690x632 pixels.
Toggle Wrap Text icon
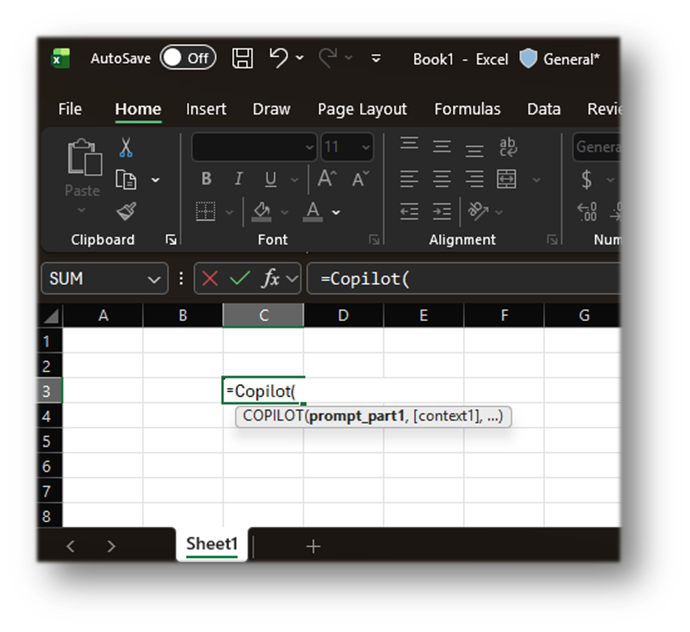(508, 147)
